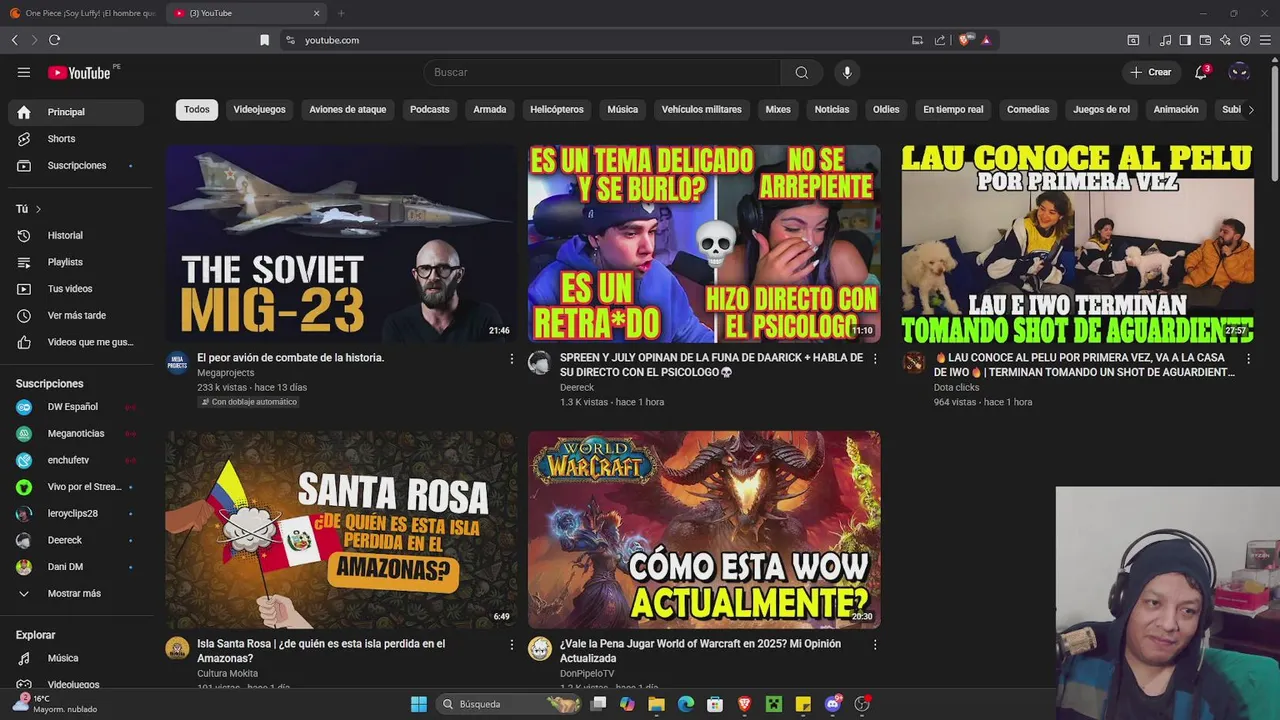Open Deereck channel in subscriptions list
The image size is (1280, 720).
click(76, 540)
